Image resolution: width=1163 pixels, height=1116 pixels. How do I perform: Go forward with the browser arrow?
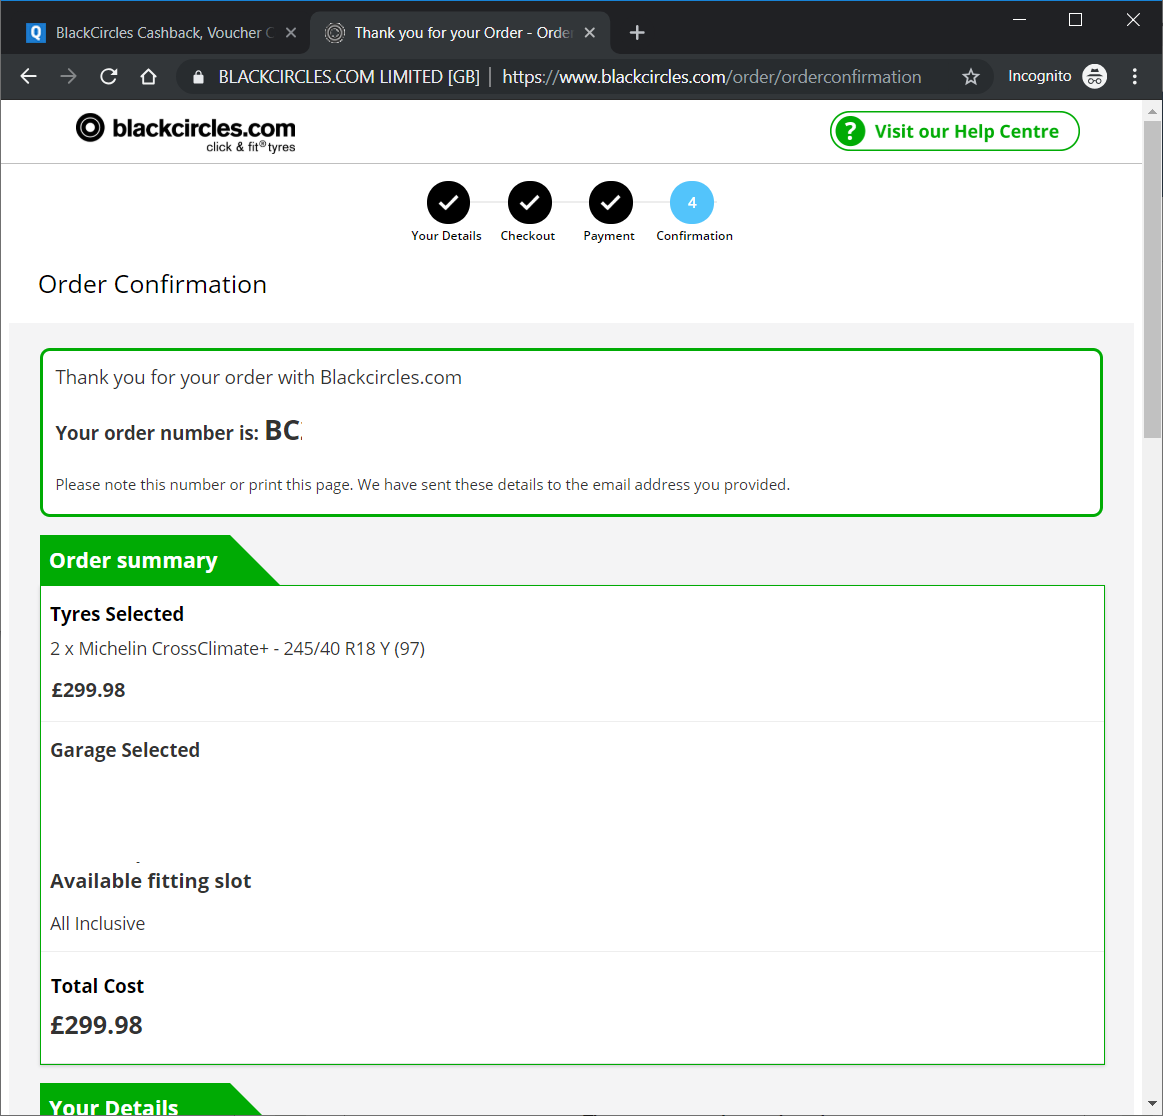pos(68,76)
